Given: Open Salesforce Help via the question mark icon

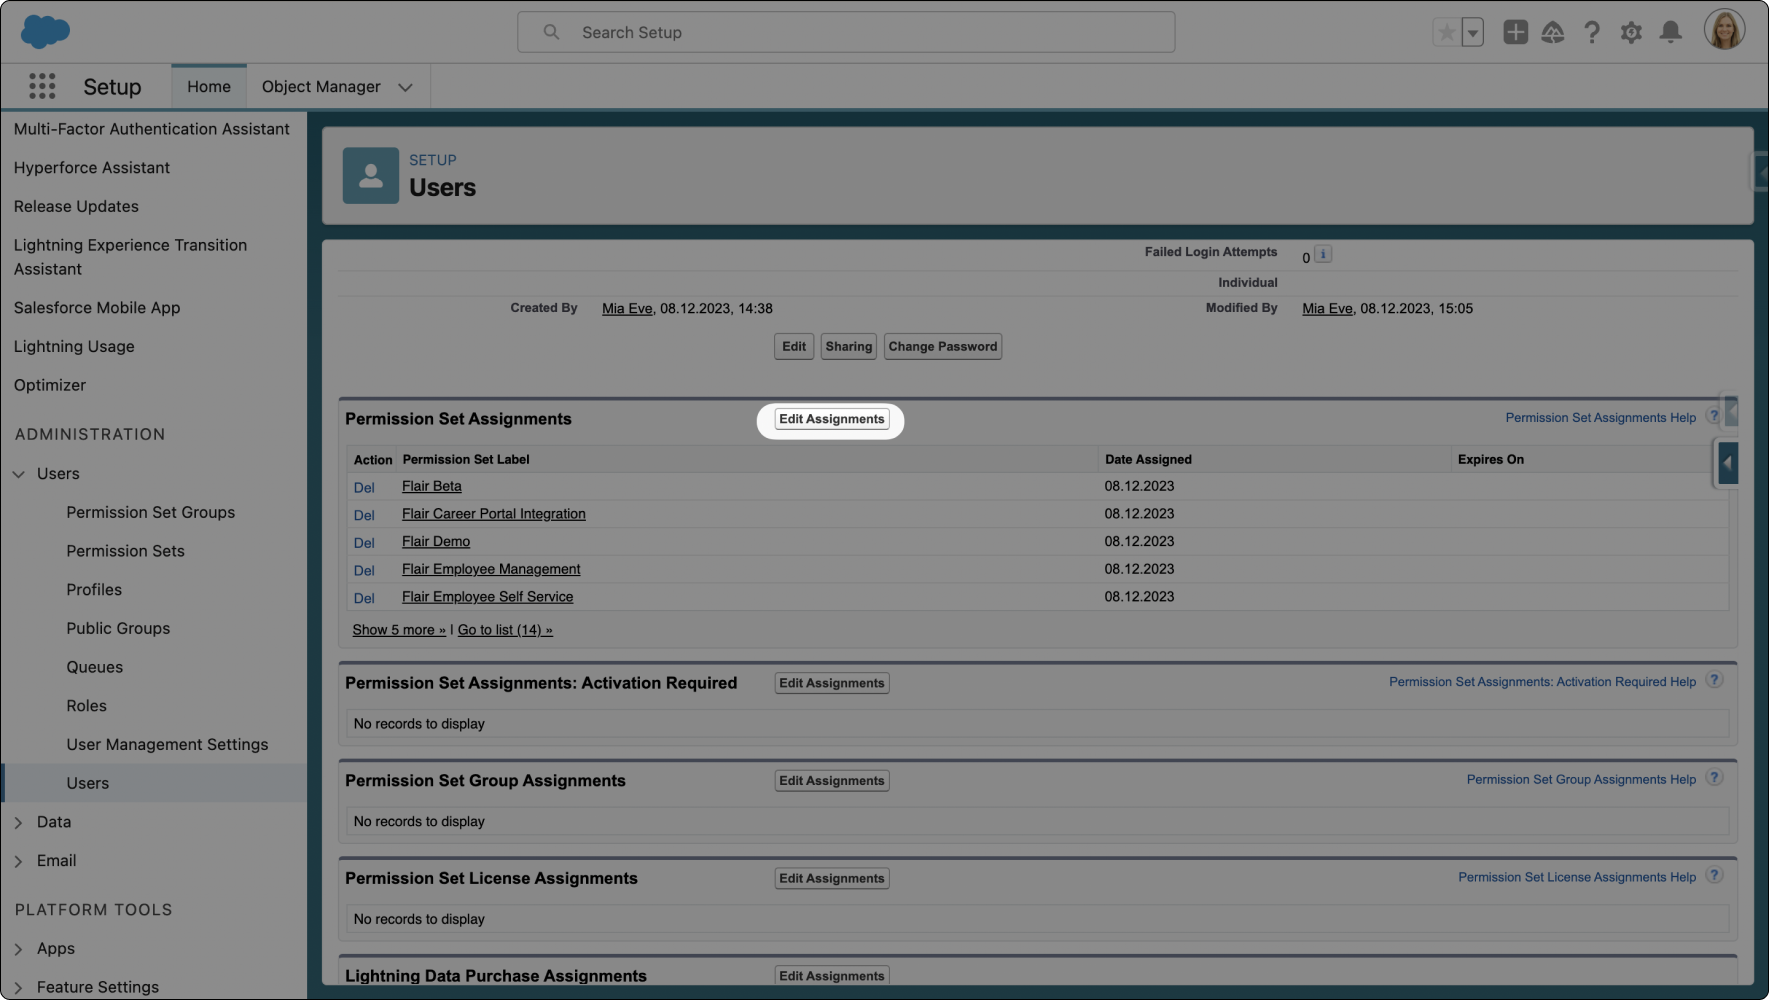Looking at the screenshot, I should point(1592,31).
